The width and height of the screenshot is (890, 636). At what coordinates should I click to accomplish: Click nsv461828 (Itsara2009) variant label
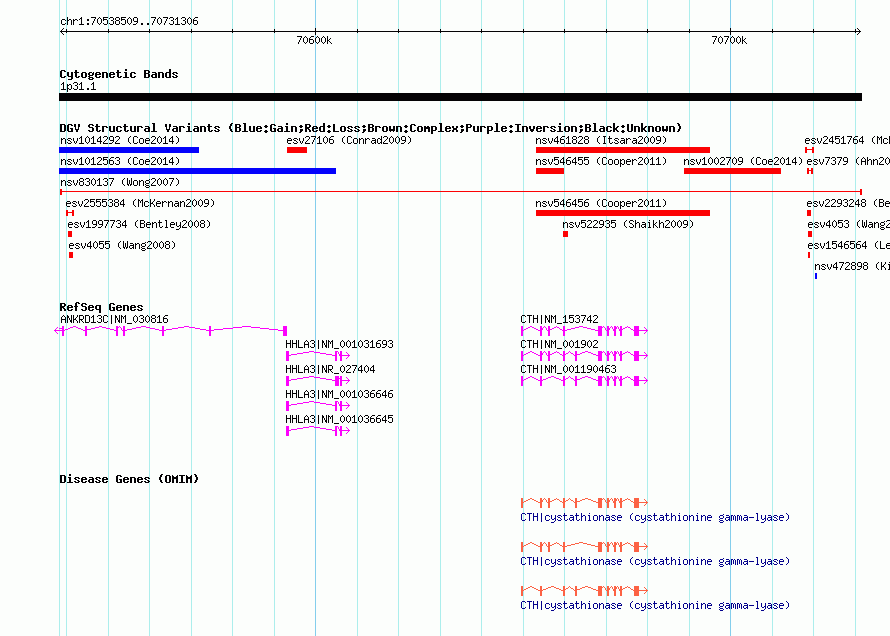601,140
